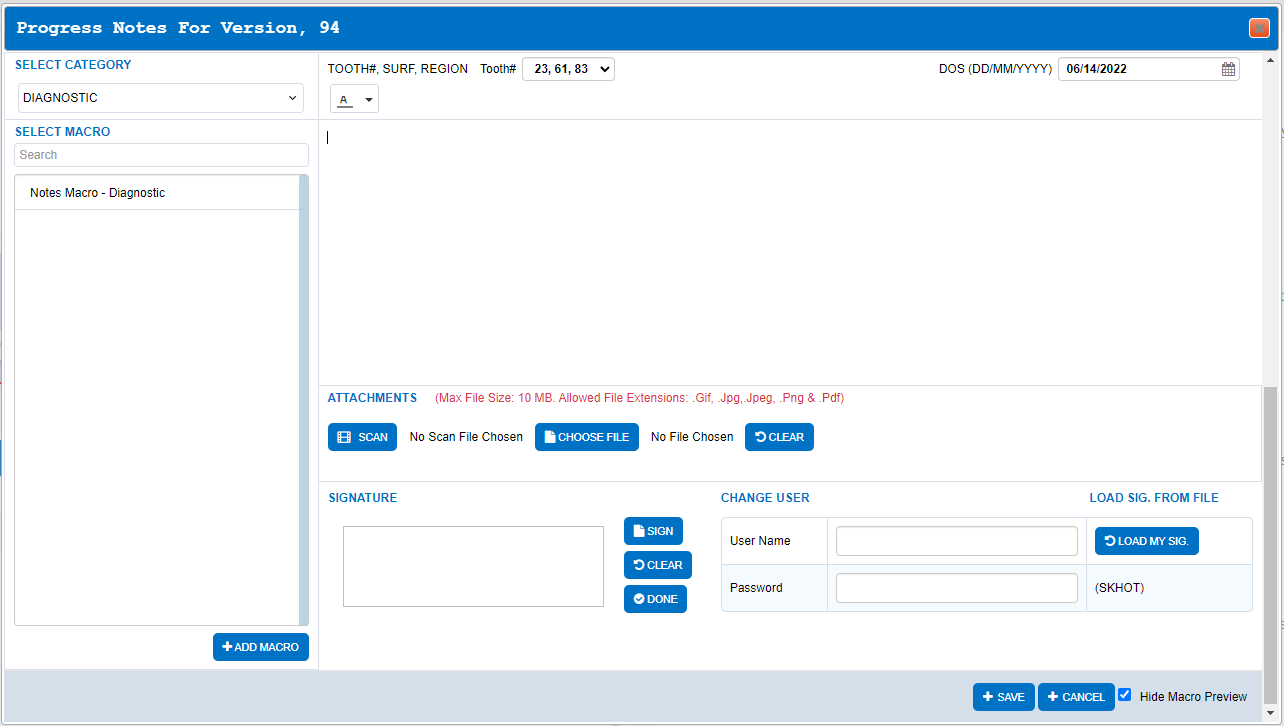Screen dimensions: 1284x726
Task: Open the font color dropdown arrow
Action: (369, 100)
